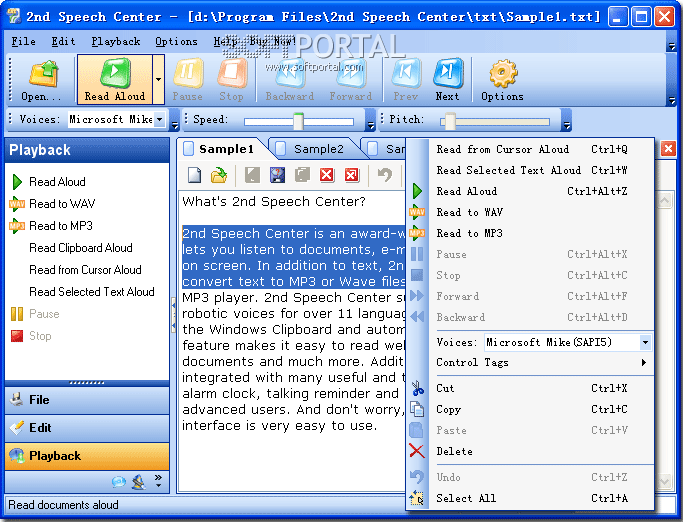Viewport: 683px width, 522px height.
Task: Click the 'What's 2nd Speech Center?' heading text
Action: pyautogui.click(x=274, y=202)
